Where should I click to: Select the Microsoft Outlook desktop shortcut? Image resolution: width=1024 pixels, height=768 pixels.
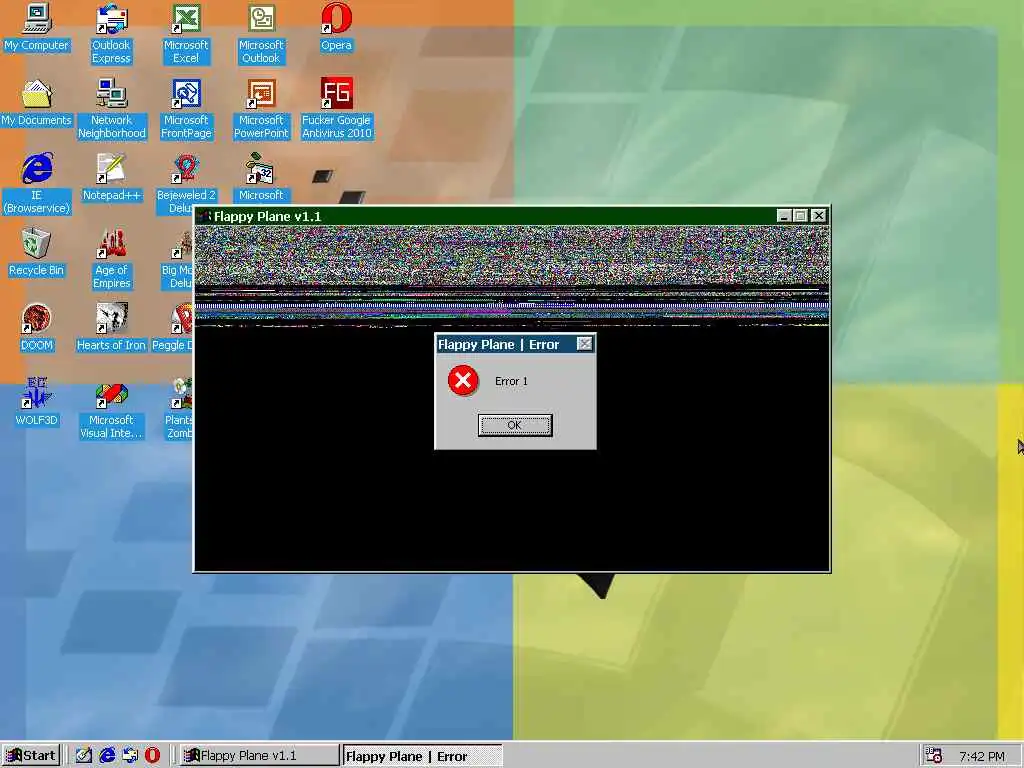[x=261, y=34]
